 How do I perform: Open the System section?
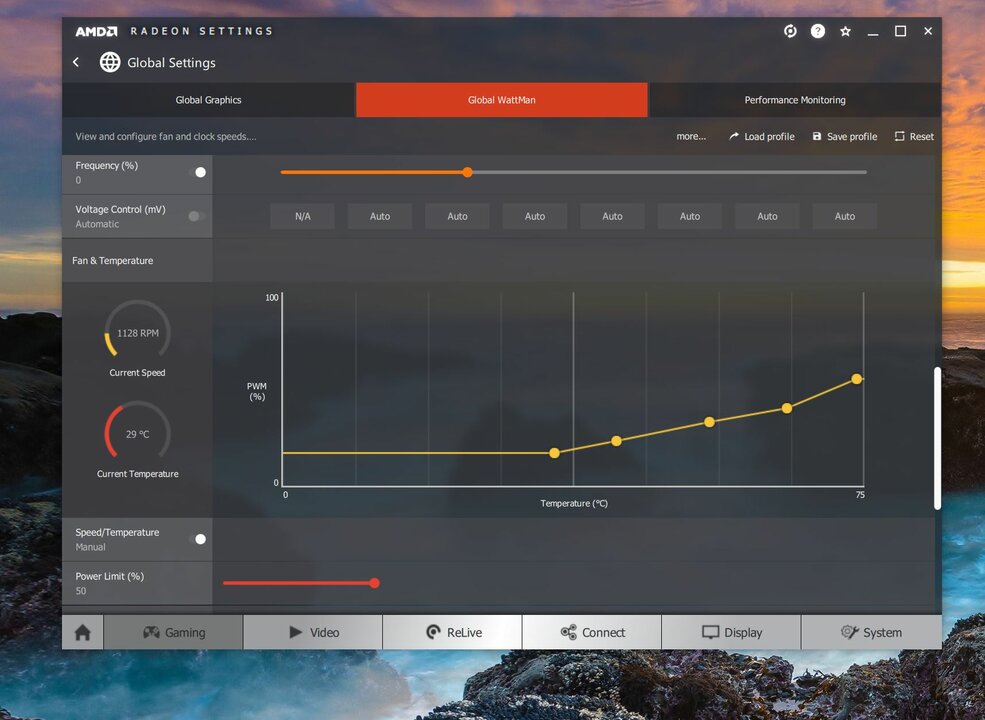click(x=871, y=632)
